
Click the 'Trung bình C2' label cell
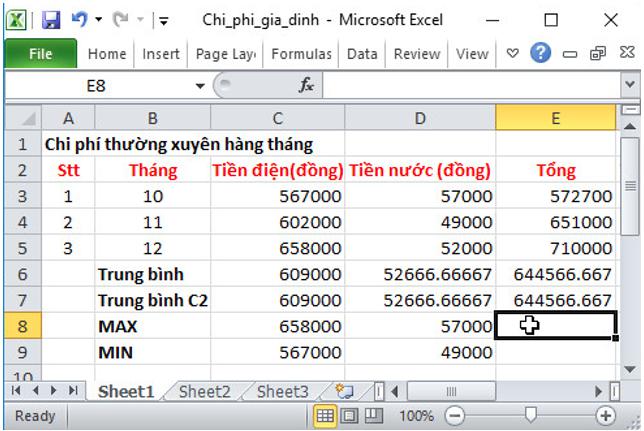click(152, 300)
